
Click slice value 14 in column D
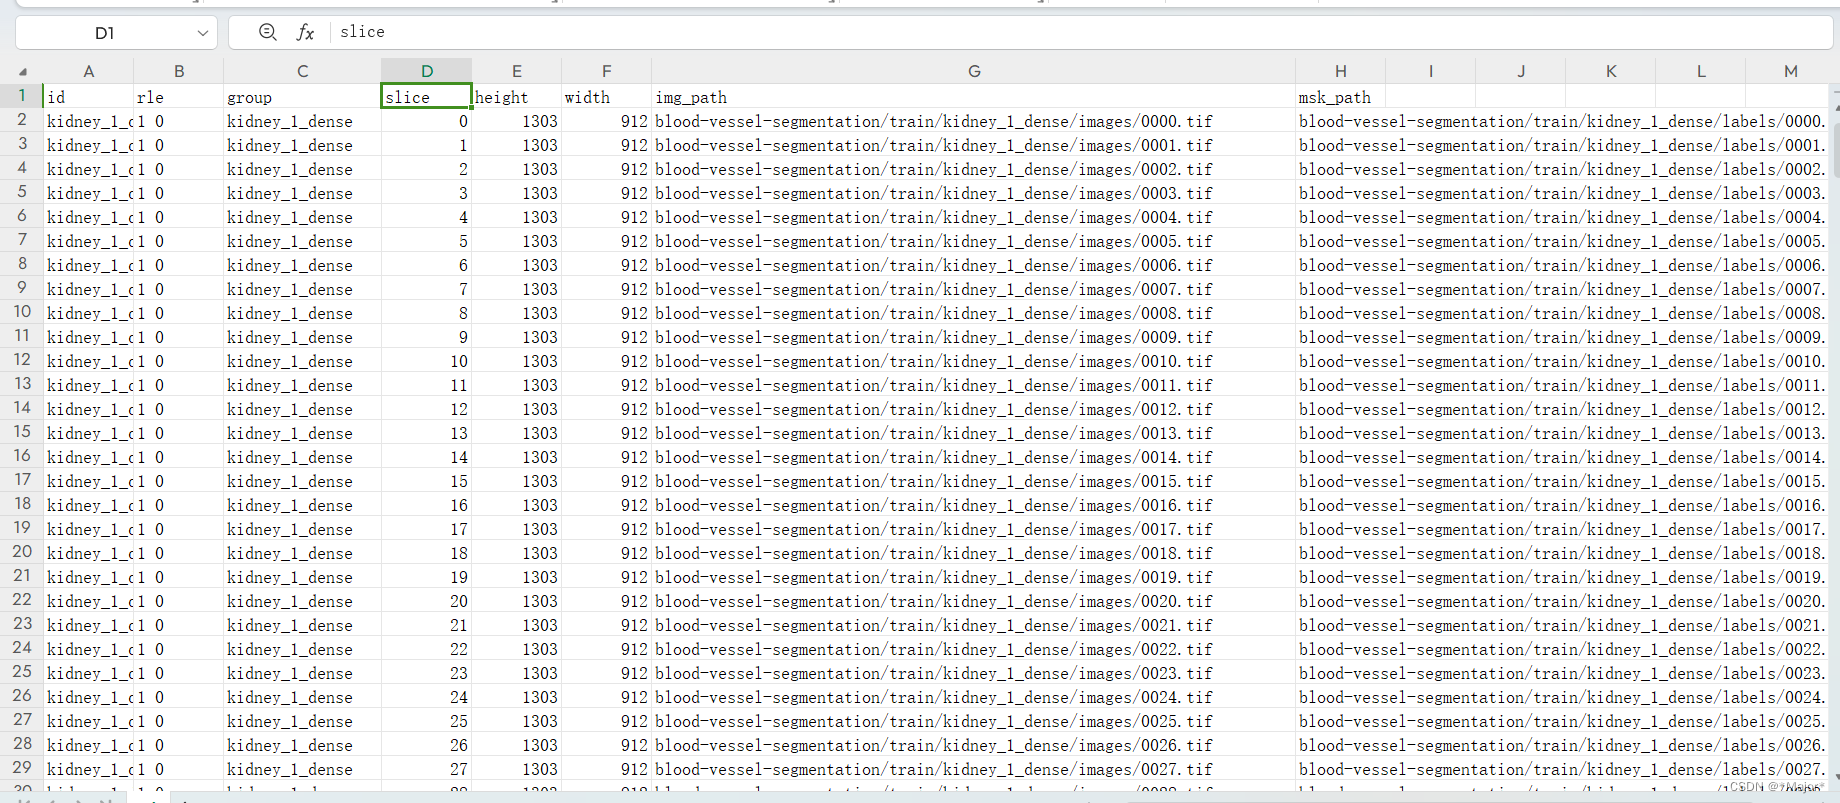426,457
